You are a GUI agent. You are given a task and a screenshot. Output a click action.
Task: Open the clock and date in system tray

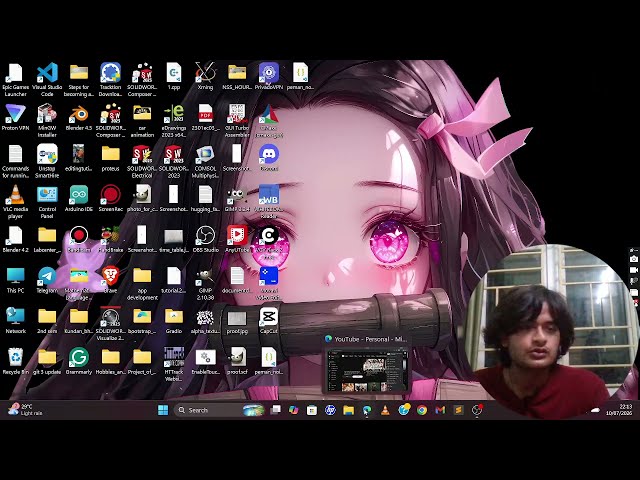point(619,410)
